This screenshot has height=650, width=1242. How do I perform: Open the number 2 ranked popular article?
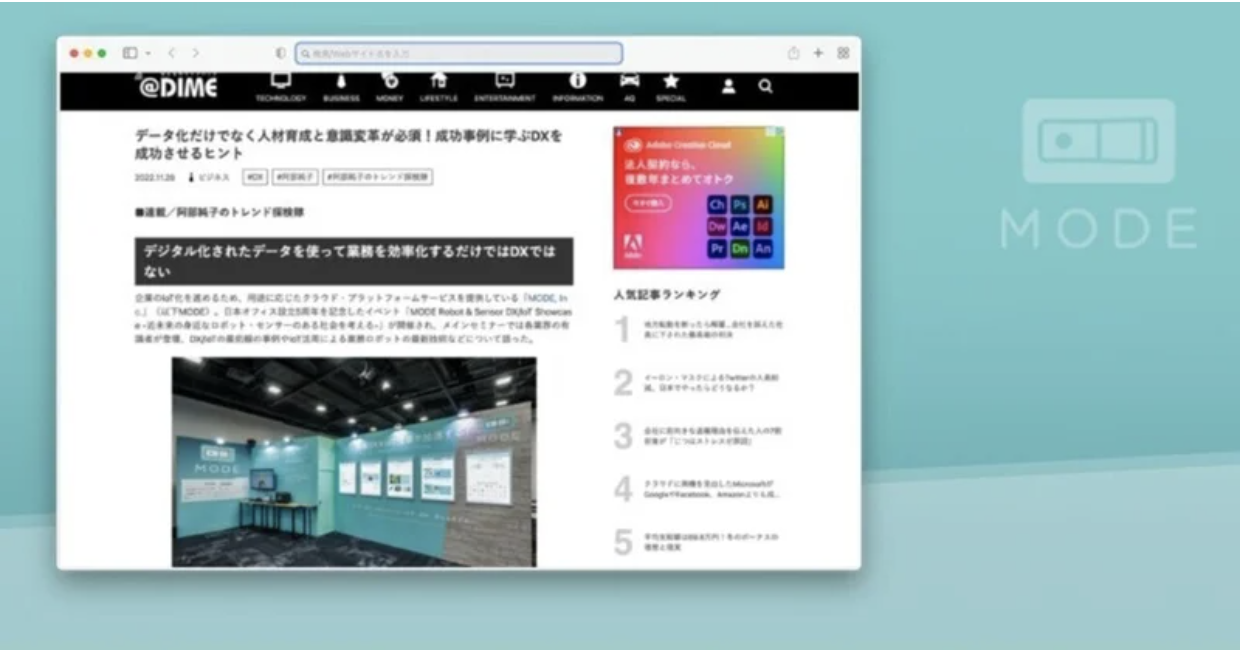[x=711, y=383]
